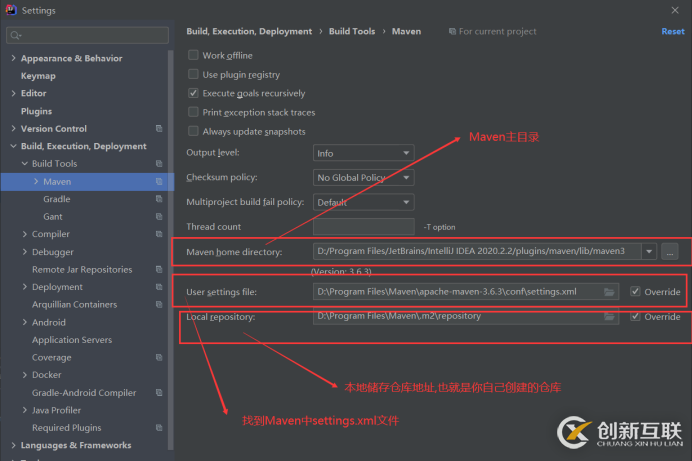The width and height of the screenshot is (692, 461).
Task: Select Keymap in settings tree
Action: click(38, 76)
